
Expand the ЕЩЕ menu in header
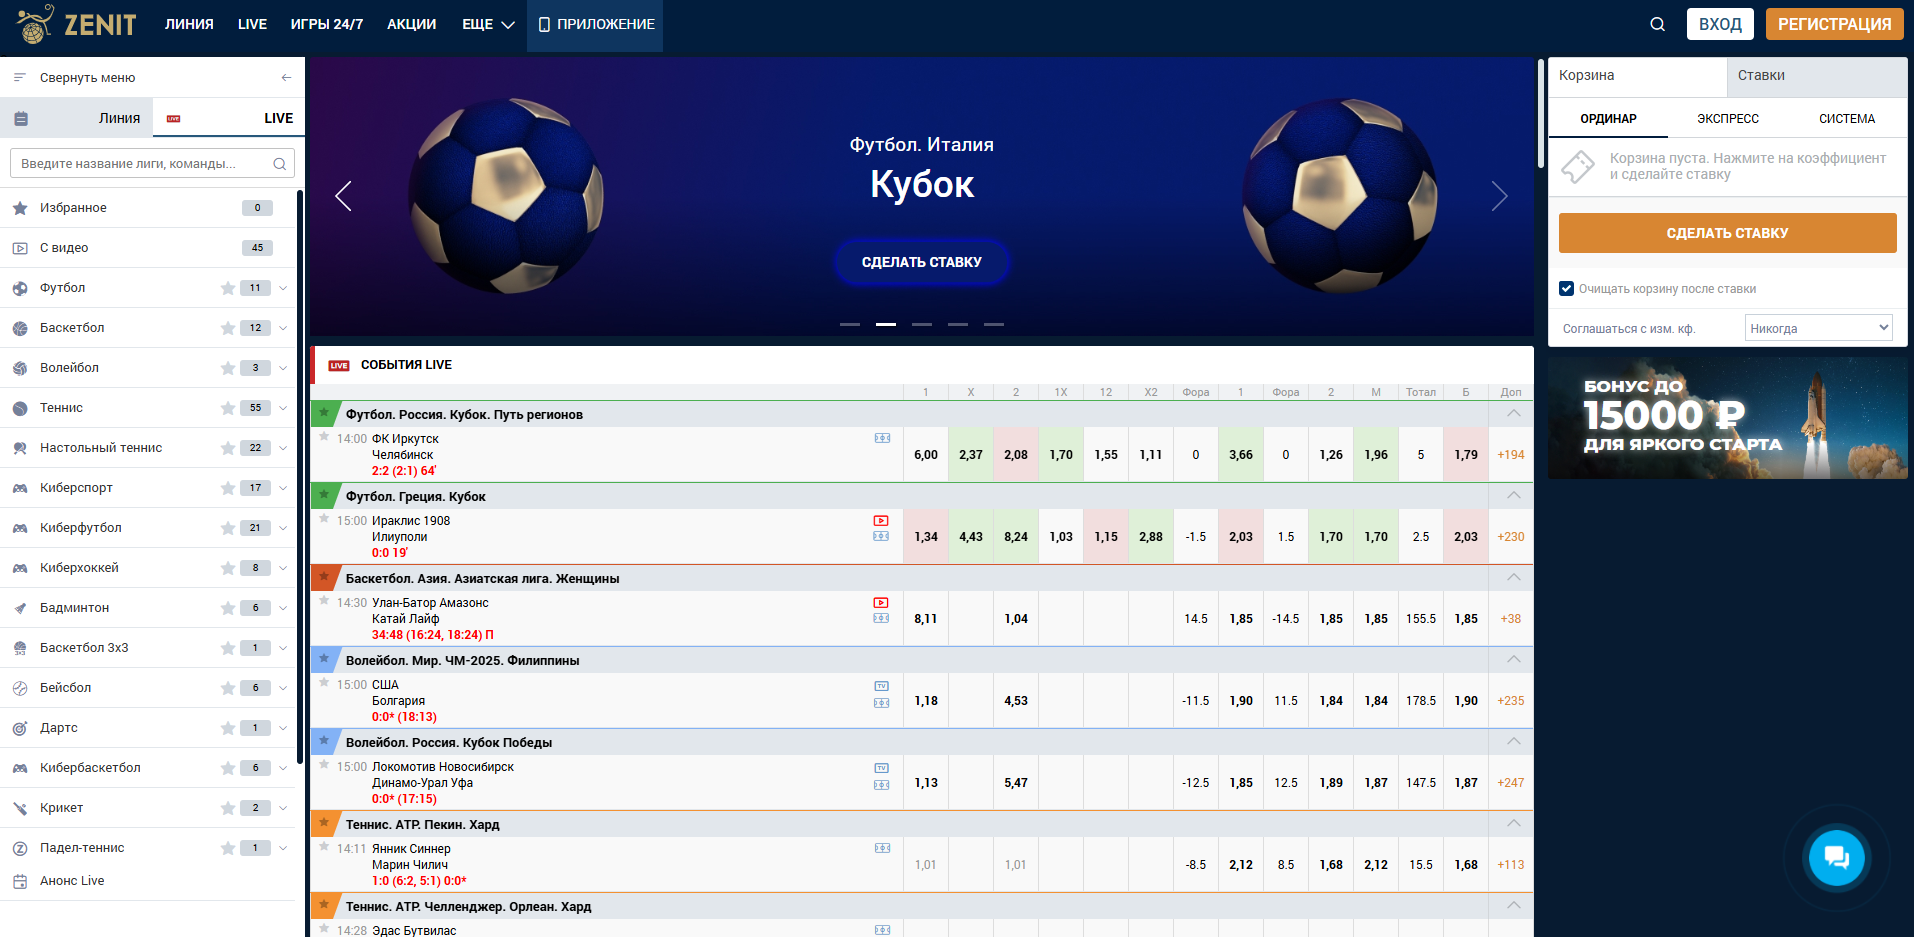(x=488, y=24)
